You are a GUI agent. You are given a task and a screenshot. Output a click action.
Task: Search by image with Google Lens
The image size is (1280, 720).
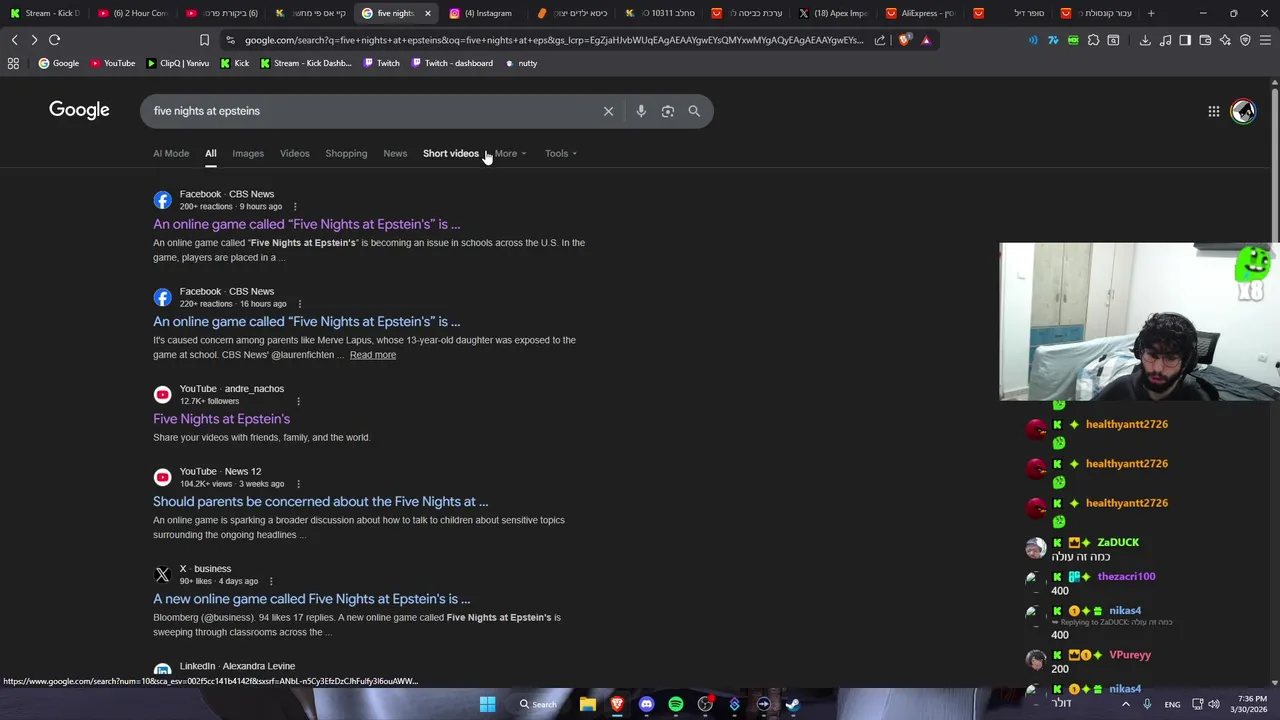point(668,111)
